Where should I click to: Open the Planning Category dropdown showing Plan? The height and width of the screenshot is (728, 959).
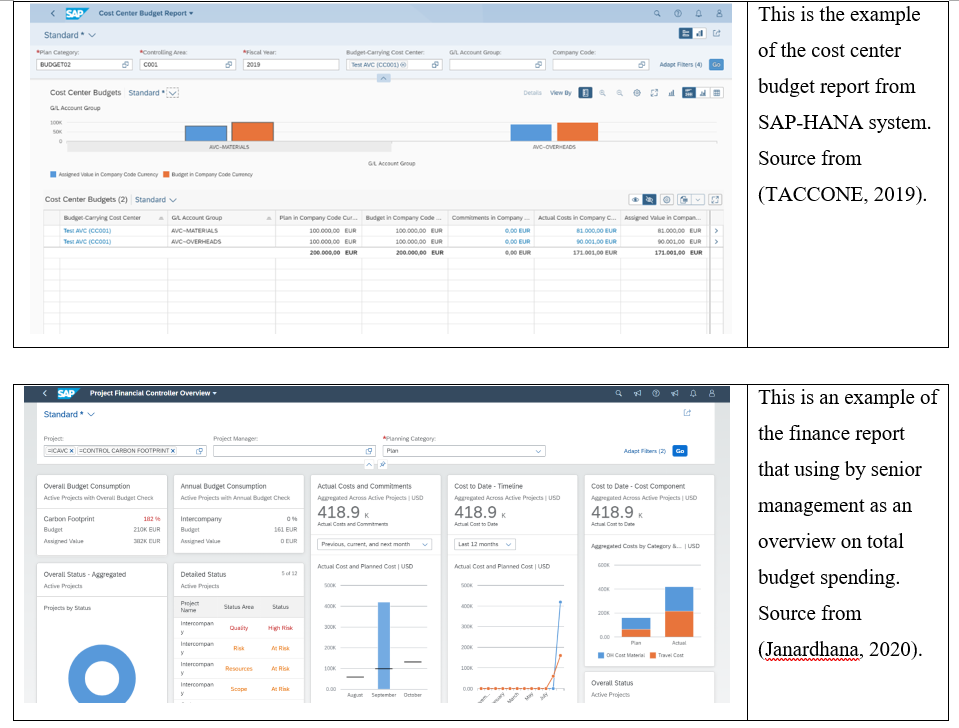click(x=464, y=451)
